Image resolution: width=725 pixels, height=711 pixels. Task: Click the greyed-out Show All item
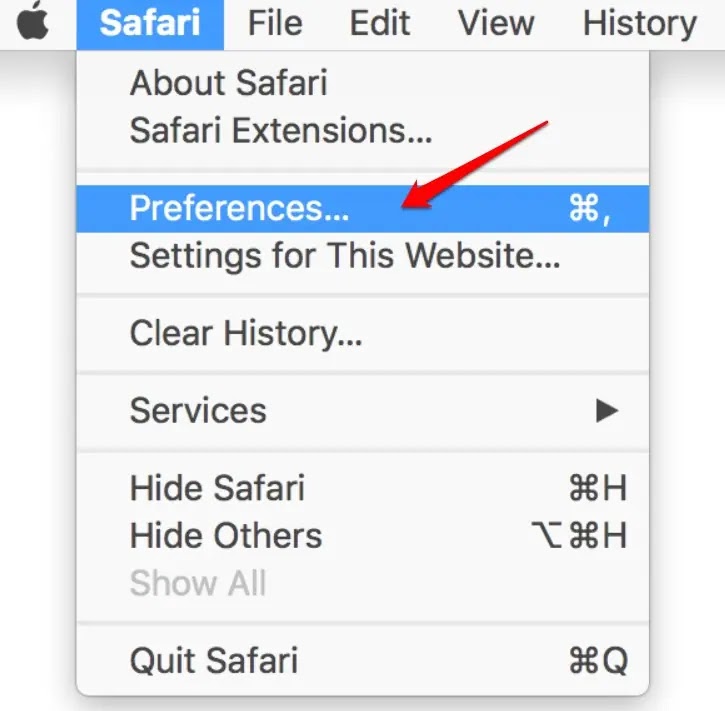(198, 582)
